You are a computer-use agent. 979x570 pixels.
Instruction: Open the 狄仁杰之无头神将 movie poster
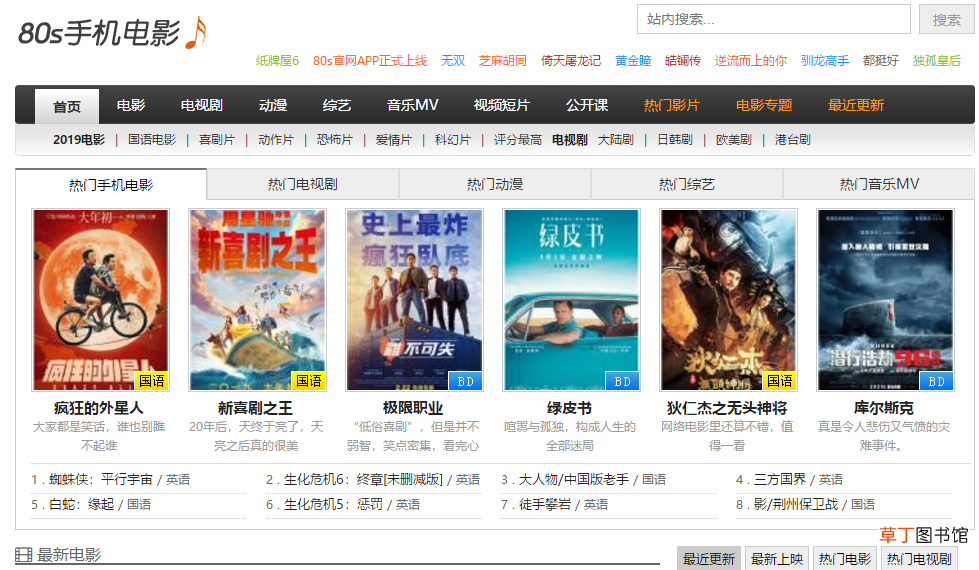729,300
